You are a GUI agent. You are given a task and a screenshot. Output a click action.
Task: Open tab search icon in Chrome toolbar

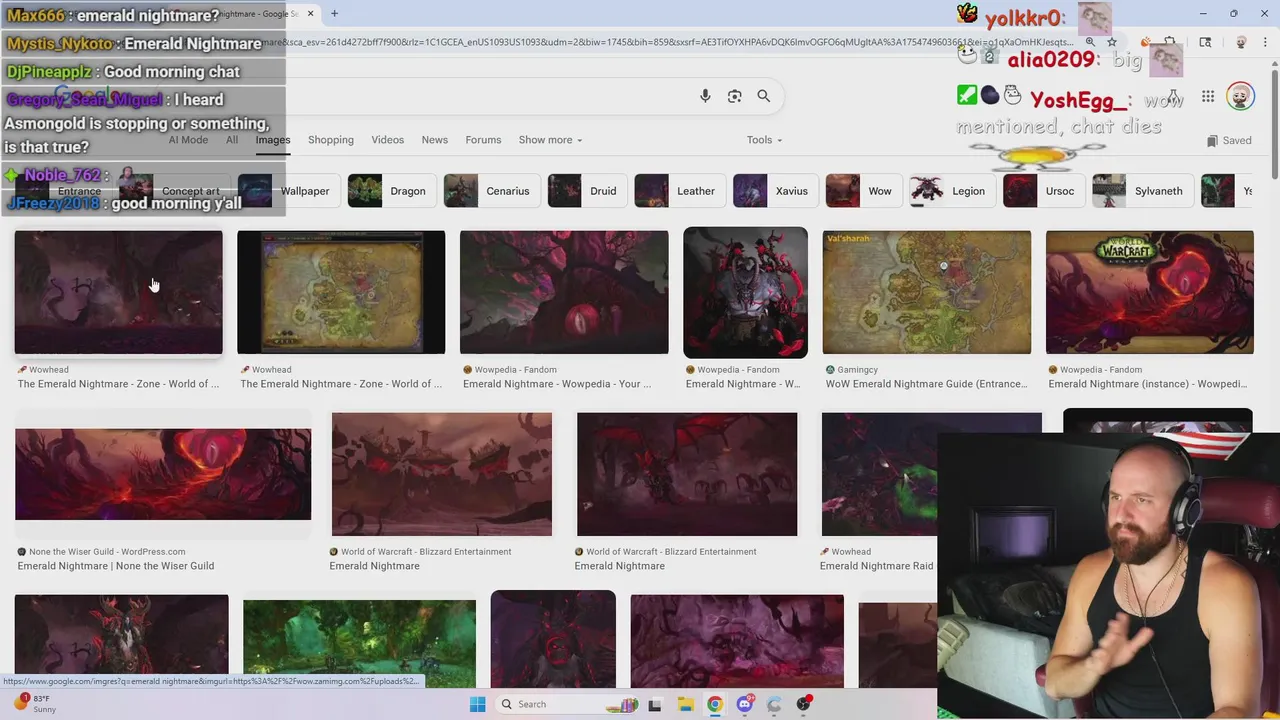(1205, 42)
